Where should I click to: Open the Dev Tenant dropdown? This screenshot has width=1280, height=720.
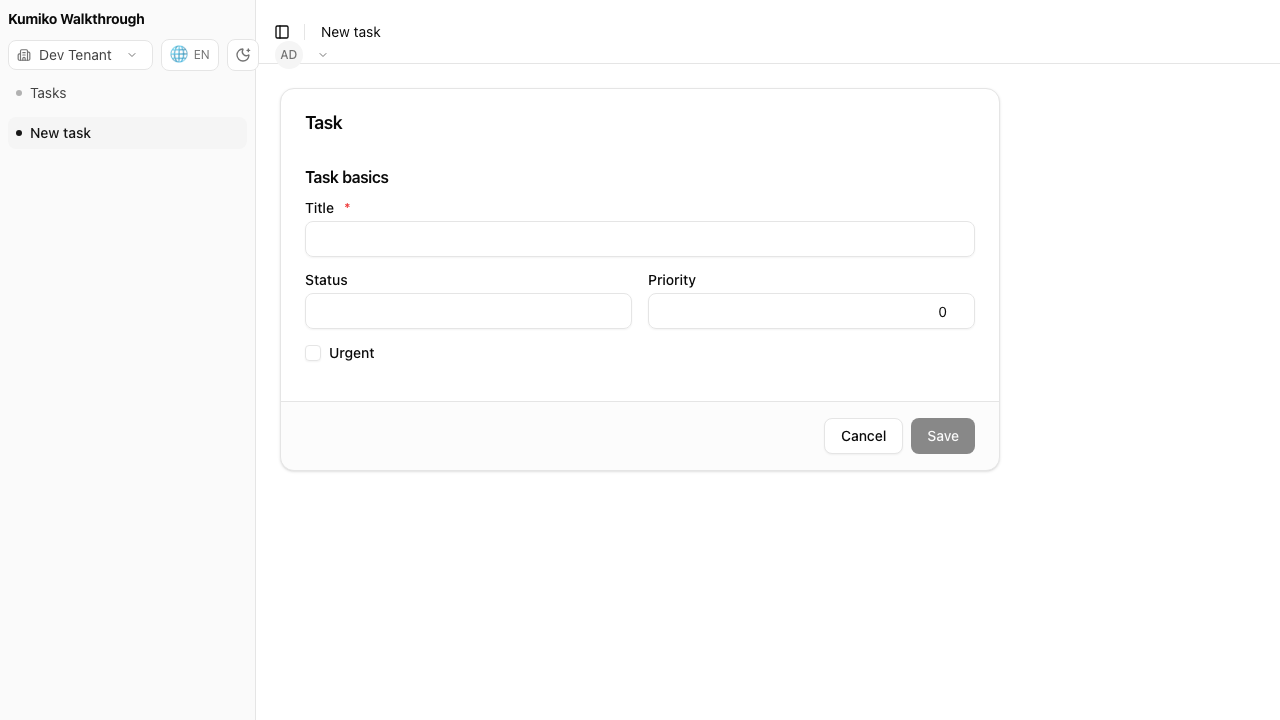pyautogui.click(x=80, y=55)
